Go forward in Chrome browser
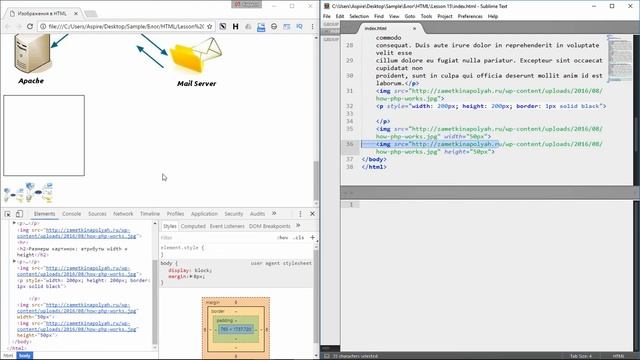Image resolution: width=640 pixels, height=360 pixels. point(19,26)
